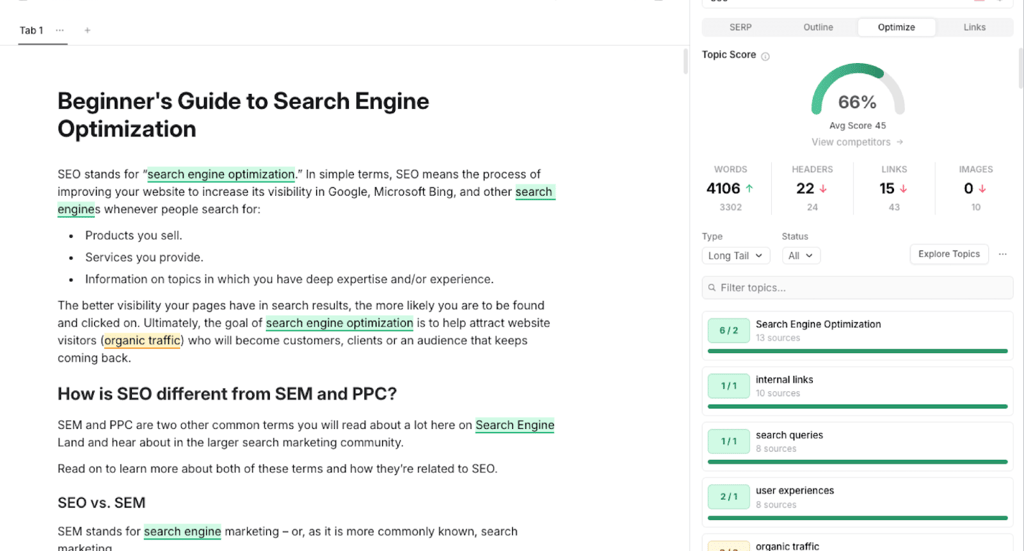
Task: Open the more options ellipsis beside Explore Topics
Action: 1002,254
